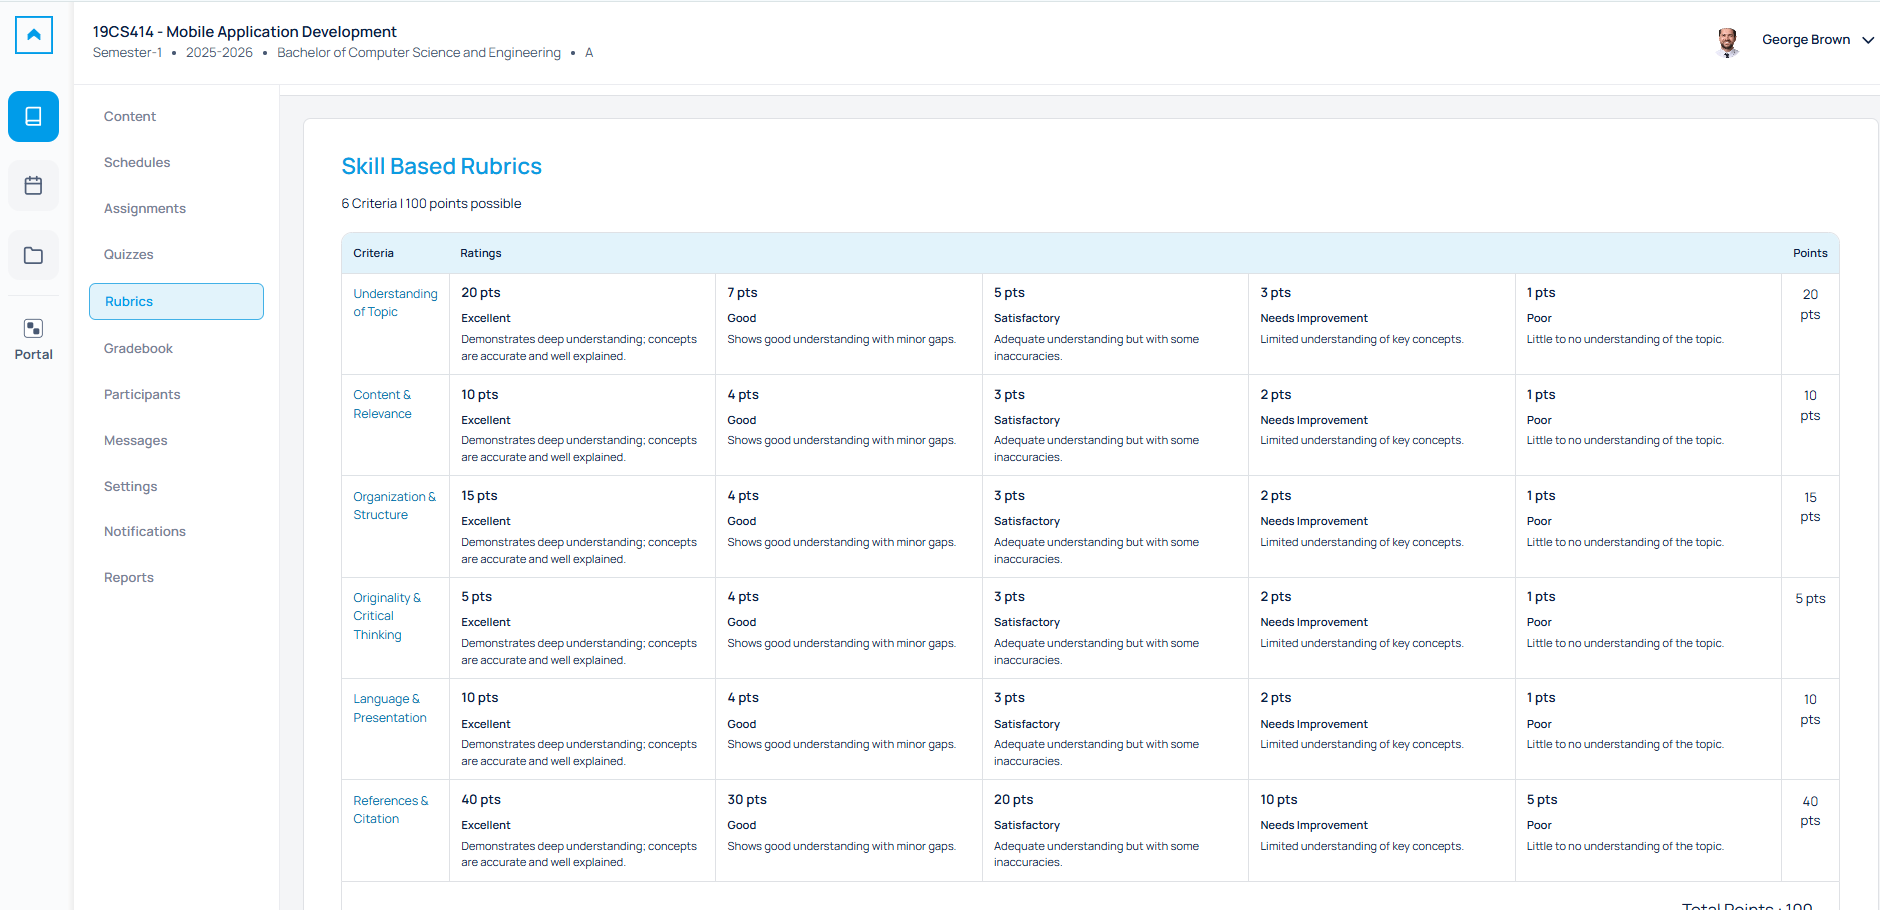Open Assignments in the side menu

point(145,209)
